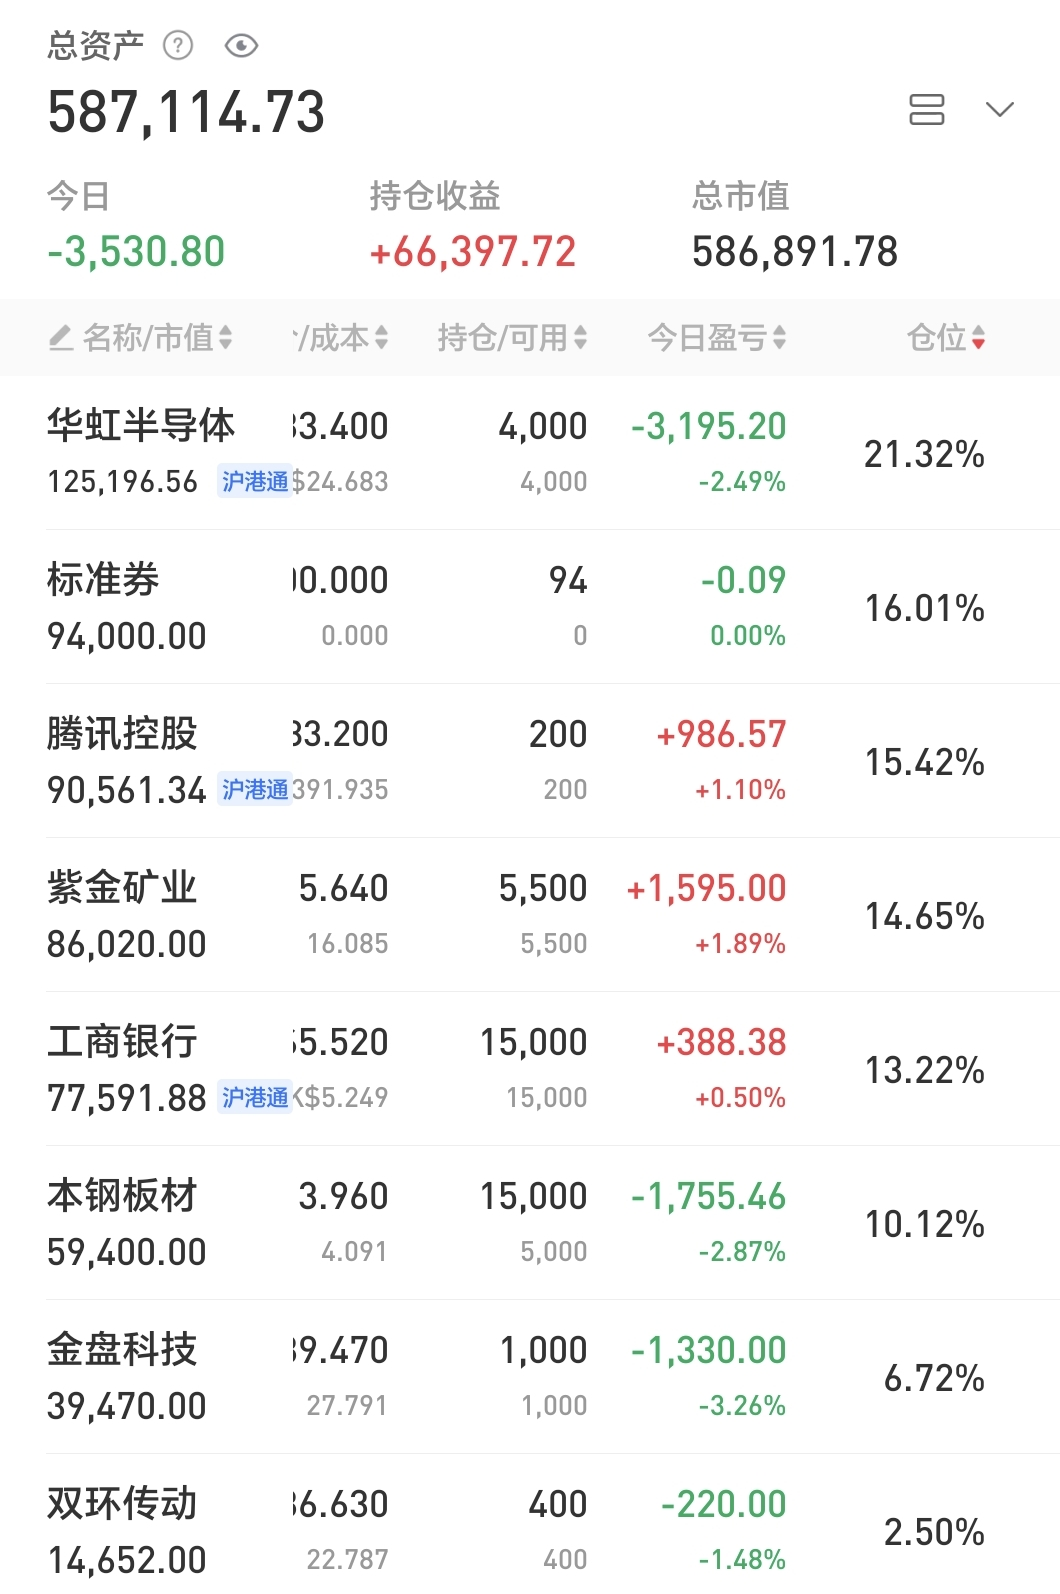Expand the account dropdown chevron at top right
The width and height of the screenshot is (1060, 1594).
(x=1000, y=109)
